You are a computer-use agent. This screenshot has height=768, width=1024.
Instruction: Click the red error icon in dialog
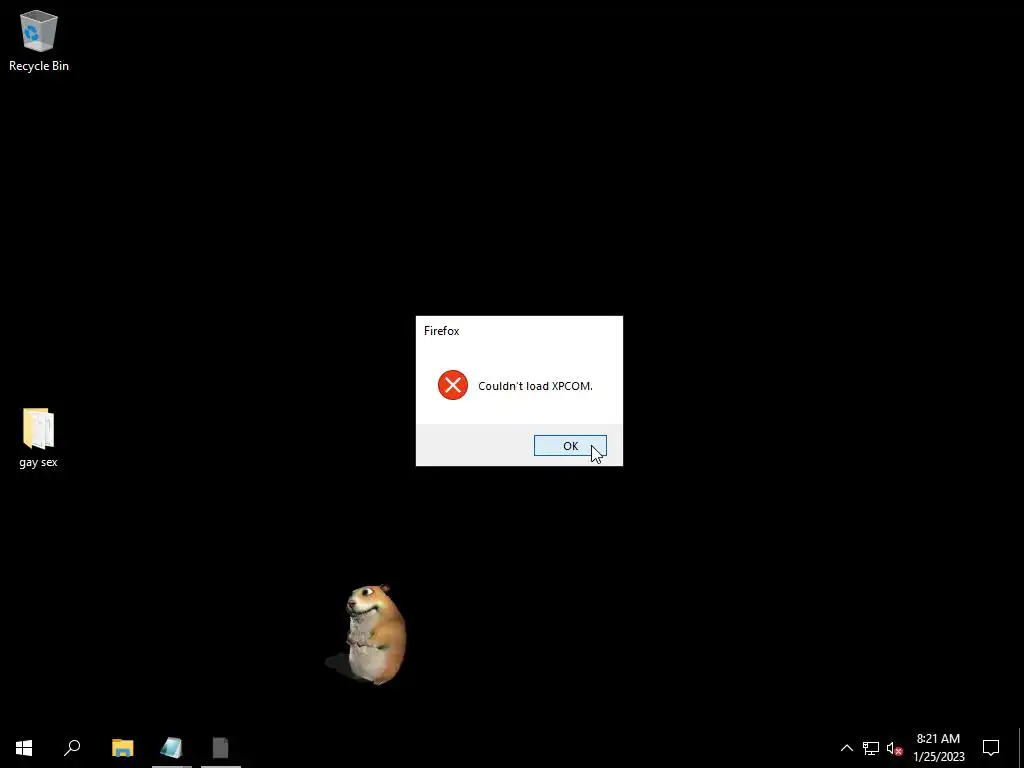pos(453,385)
